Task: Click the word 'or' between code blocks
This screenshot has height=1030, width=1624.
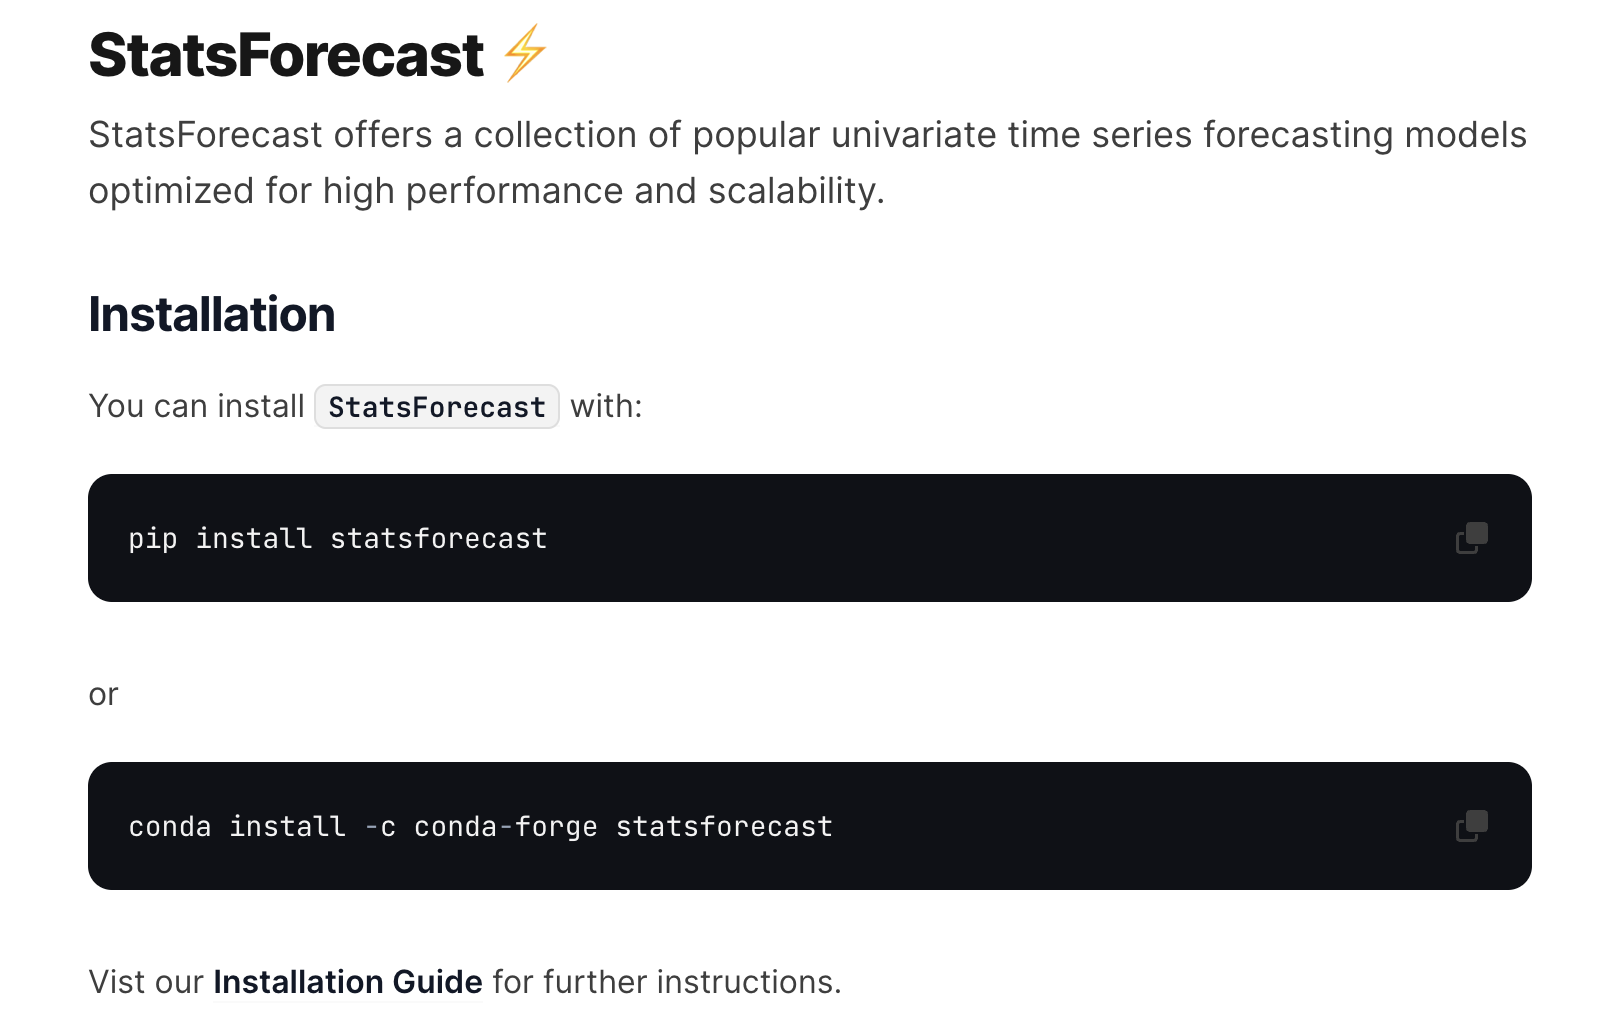Action: point(103,693)
